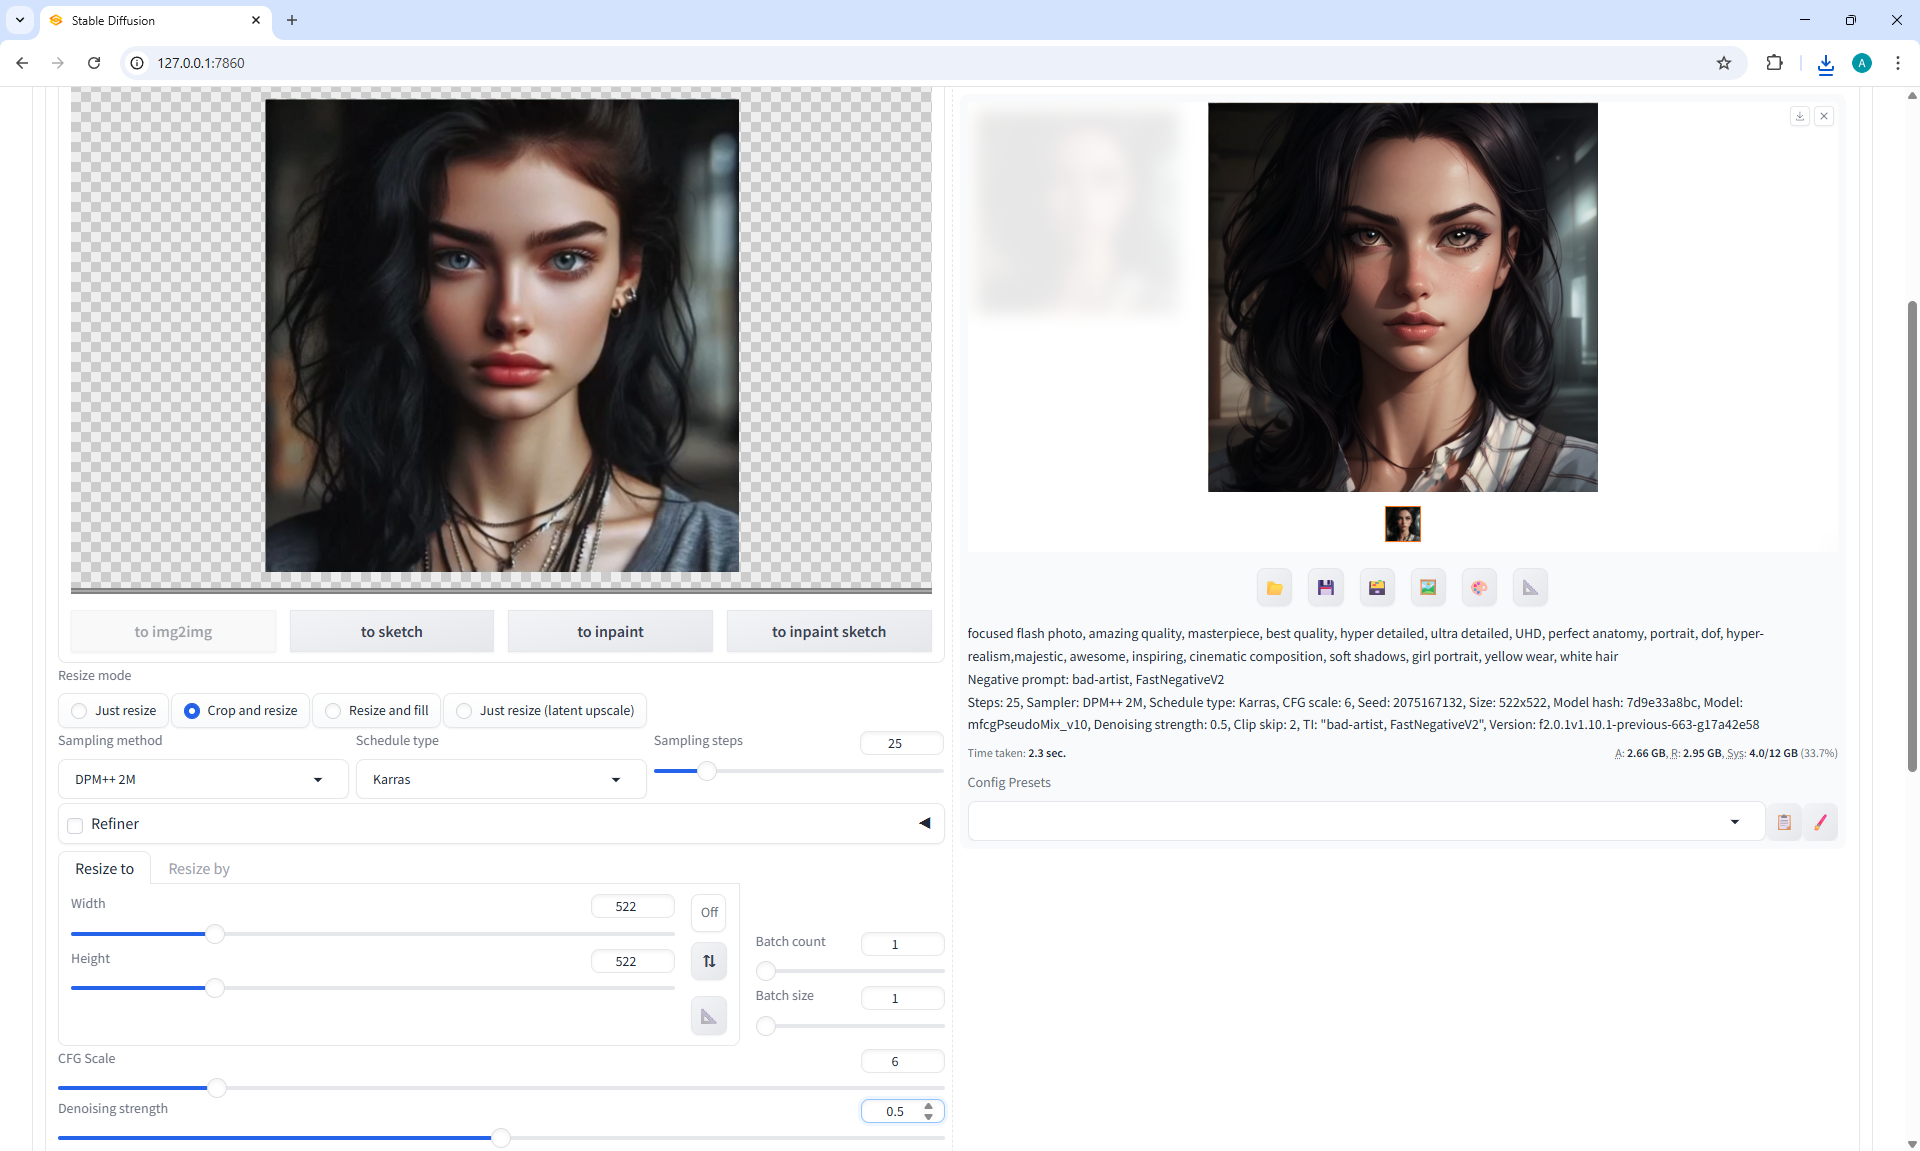Open the Sampling method DPM++ 2M dropdown

pyautogui.click(x=202, y=779)
